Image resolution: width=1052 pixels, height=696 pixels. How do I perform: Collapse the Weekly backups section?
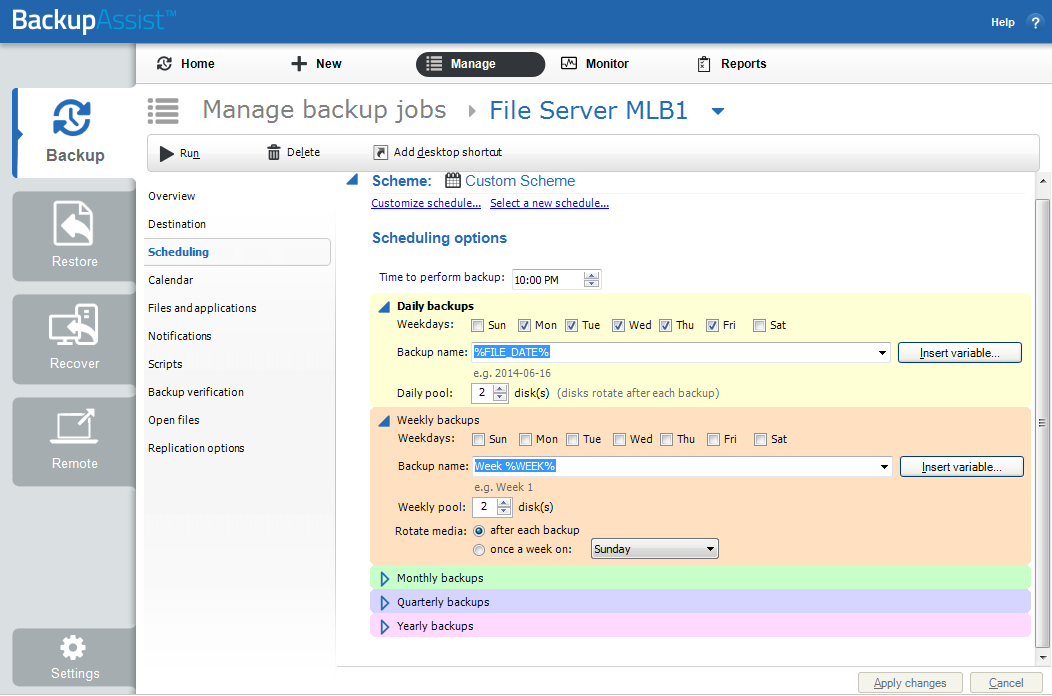pyautogui.click(x=384, y=421)
